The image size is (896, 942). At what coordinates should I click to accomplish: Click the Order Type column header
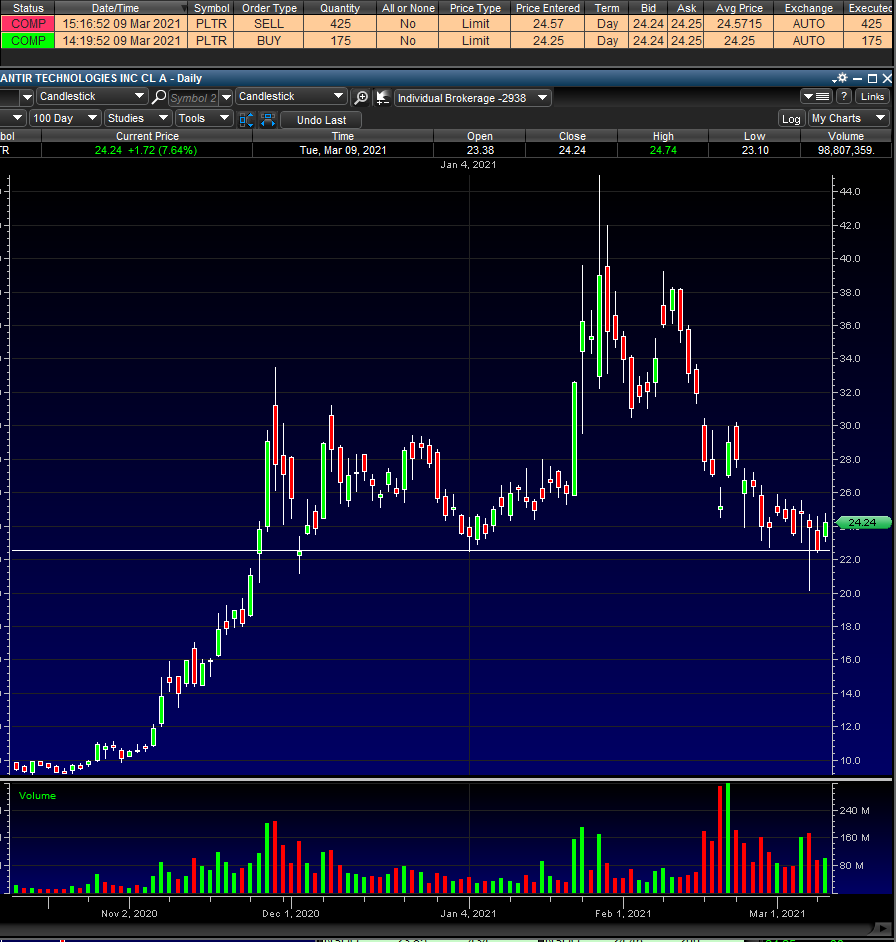point(269,8)
